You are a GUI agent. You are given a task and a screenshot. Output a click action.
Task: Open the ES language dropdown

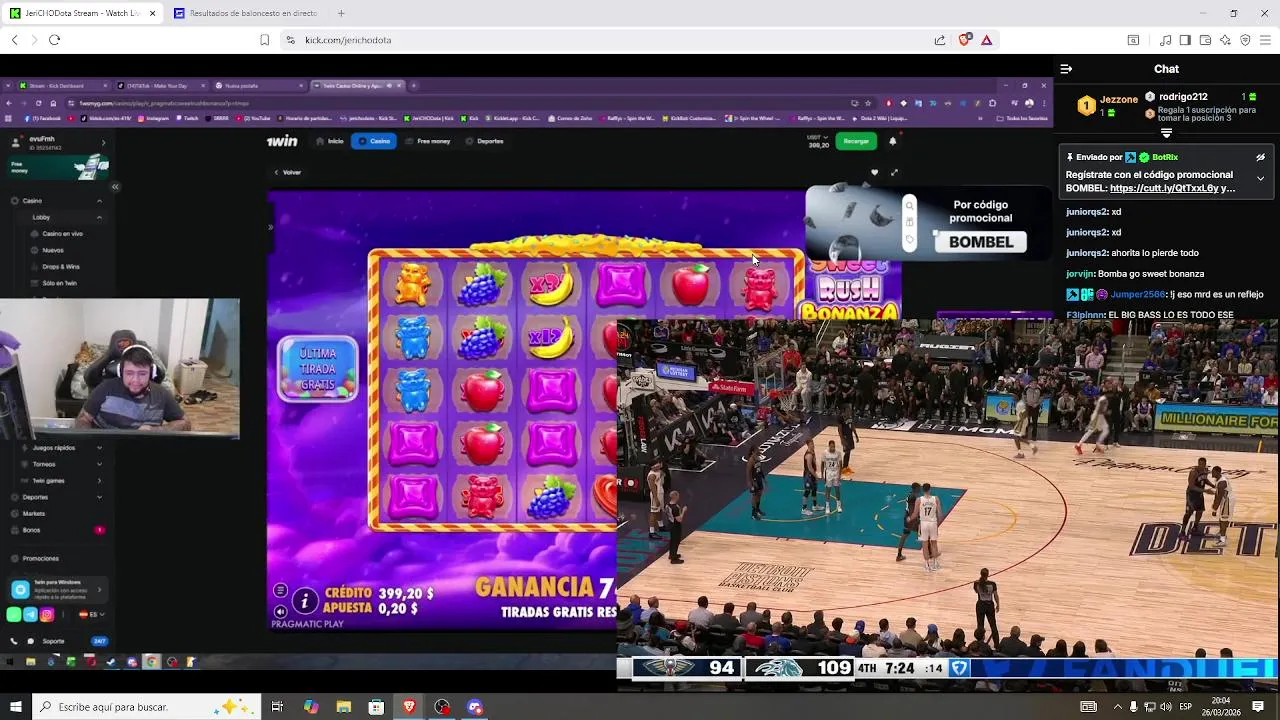92,615
